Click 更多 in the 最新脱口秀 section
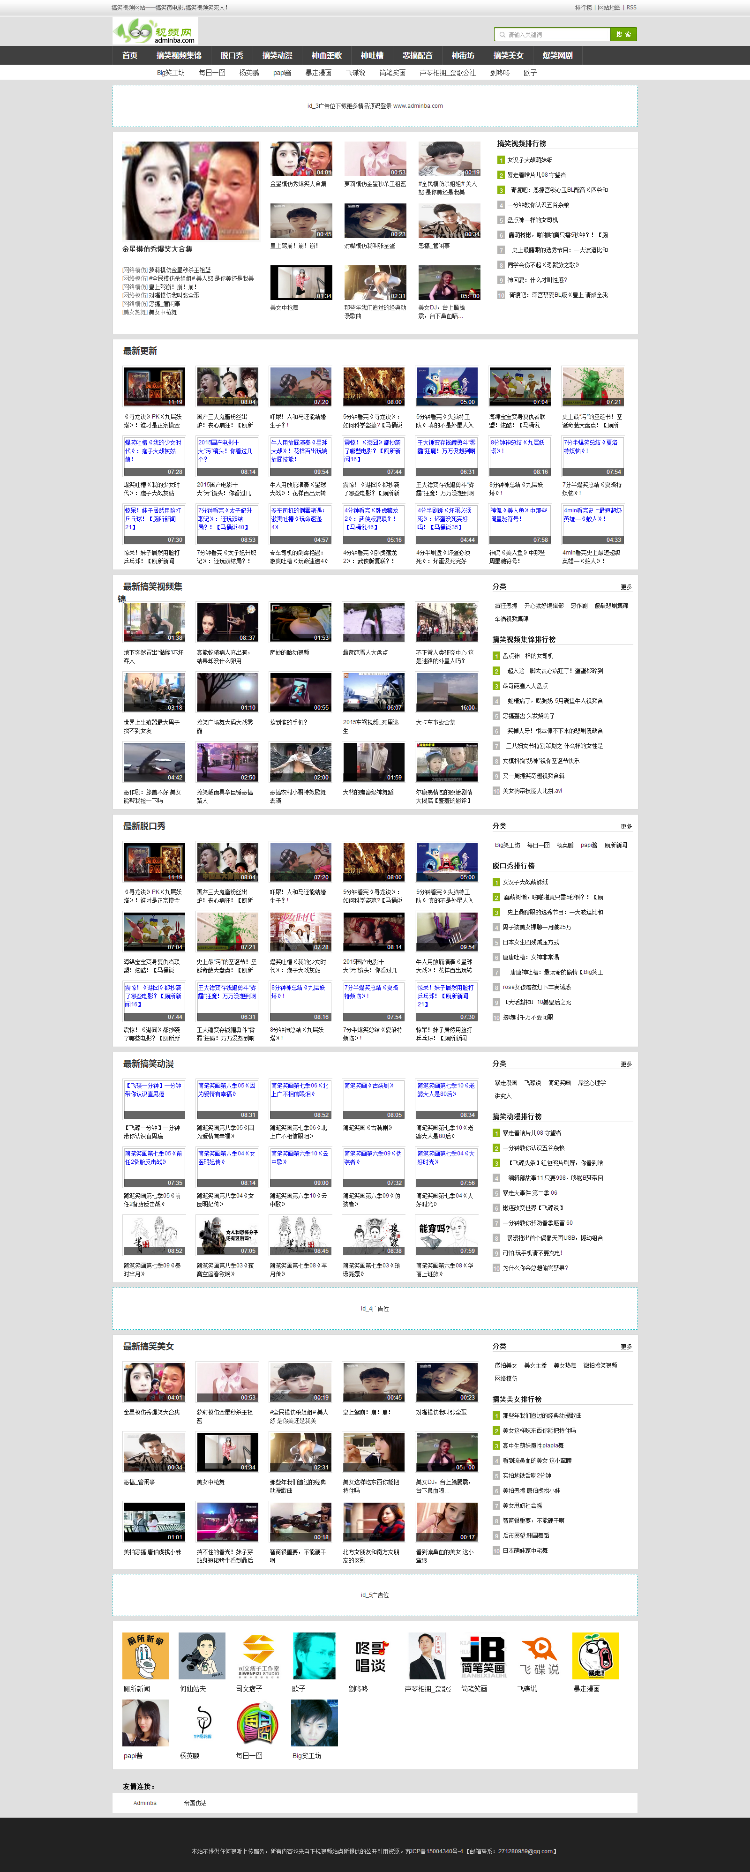Screen dimensions: 750x1872 [x=626, y=827]
